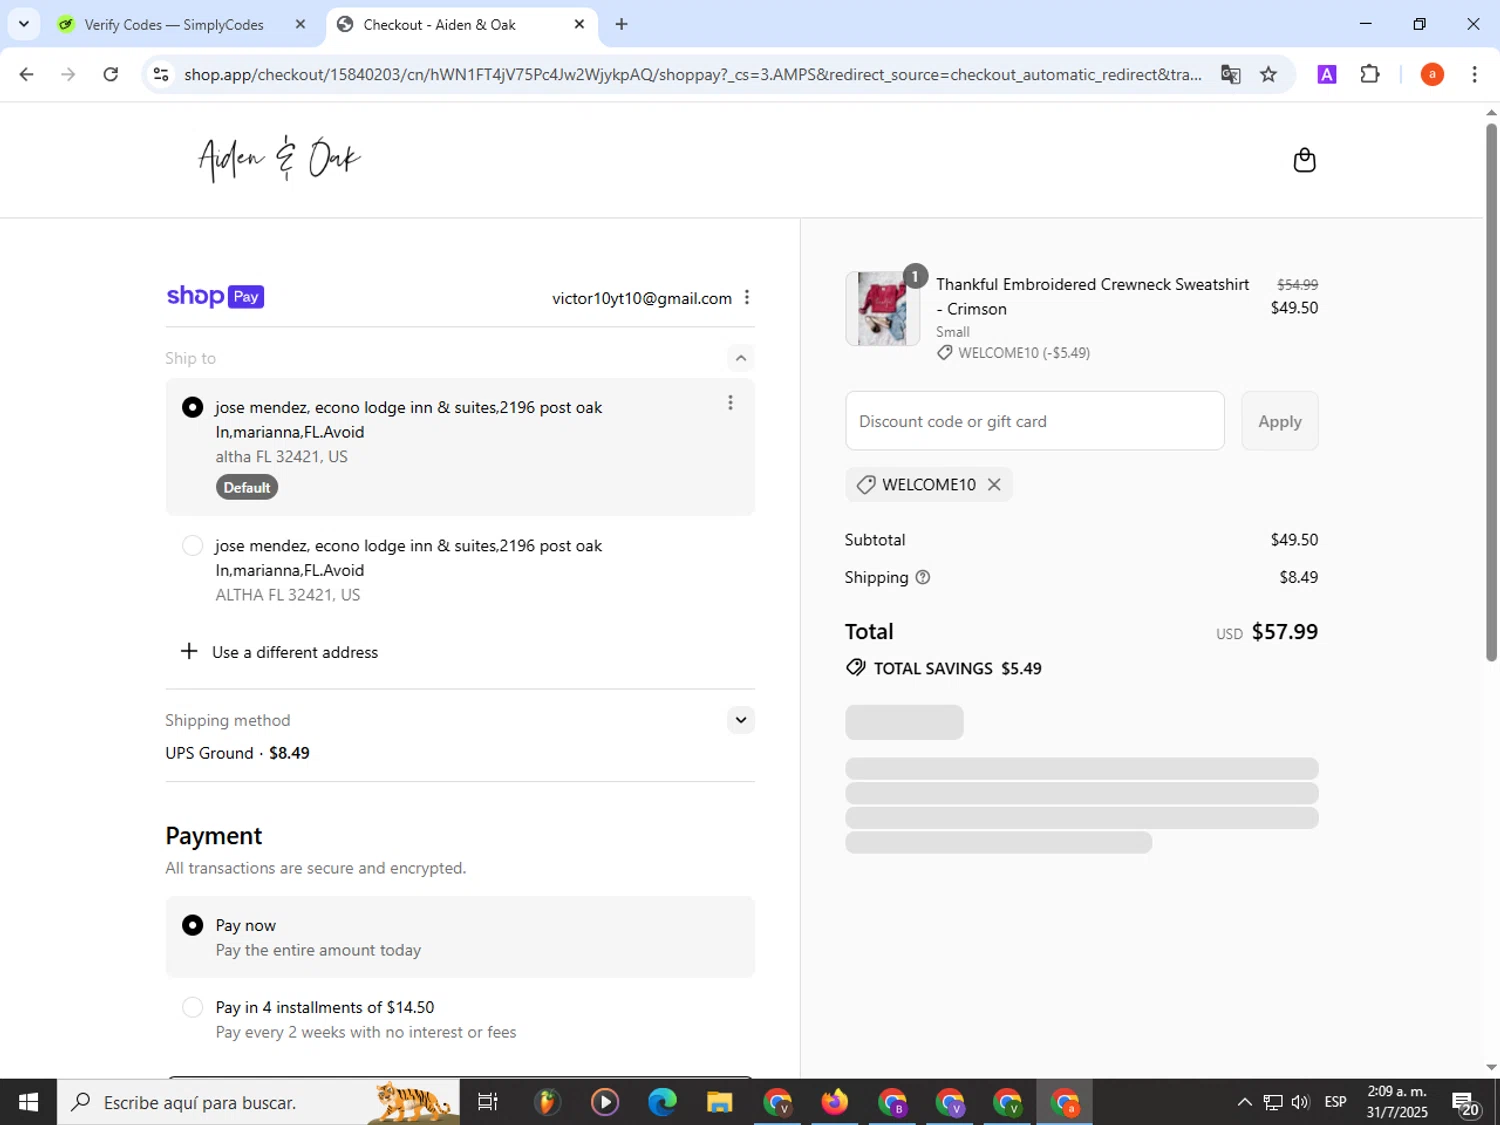Open the media player taskbar icon
The width and height of the screenshot is (1500, 1125).
(604, 1102)
